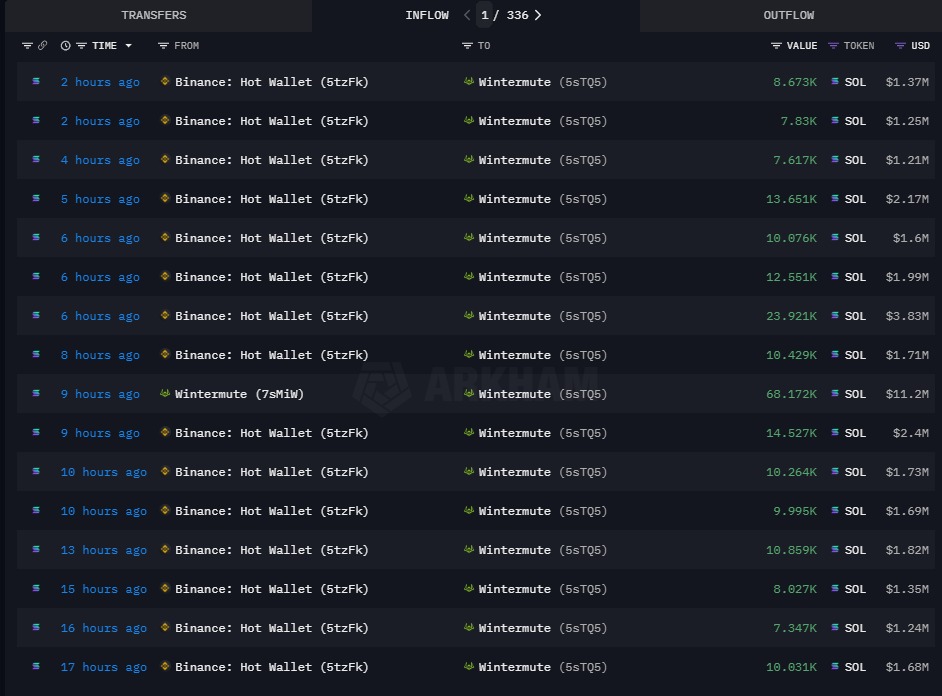Go to the previous page of inflow transfers

pos(466,15)
